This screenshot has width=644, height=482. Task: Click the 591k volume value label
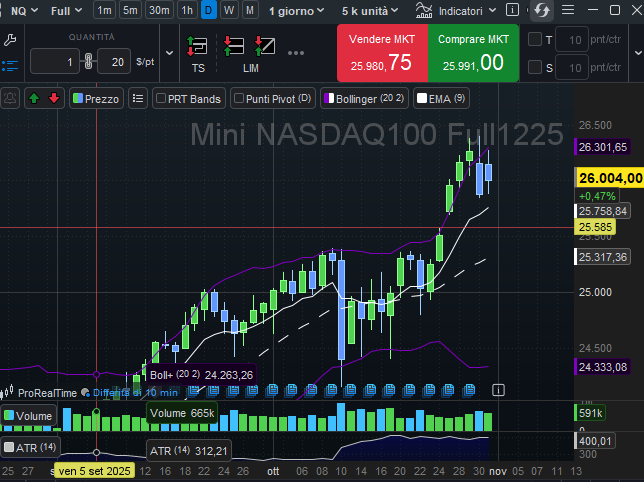590,413
